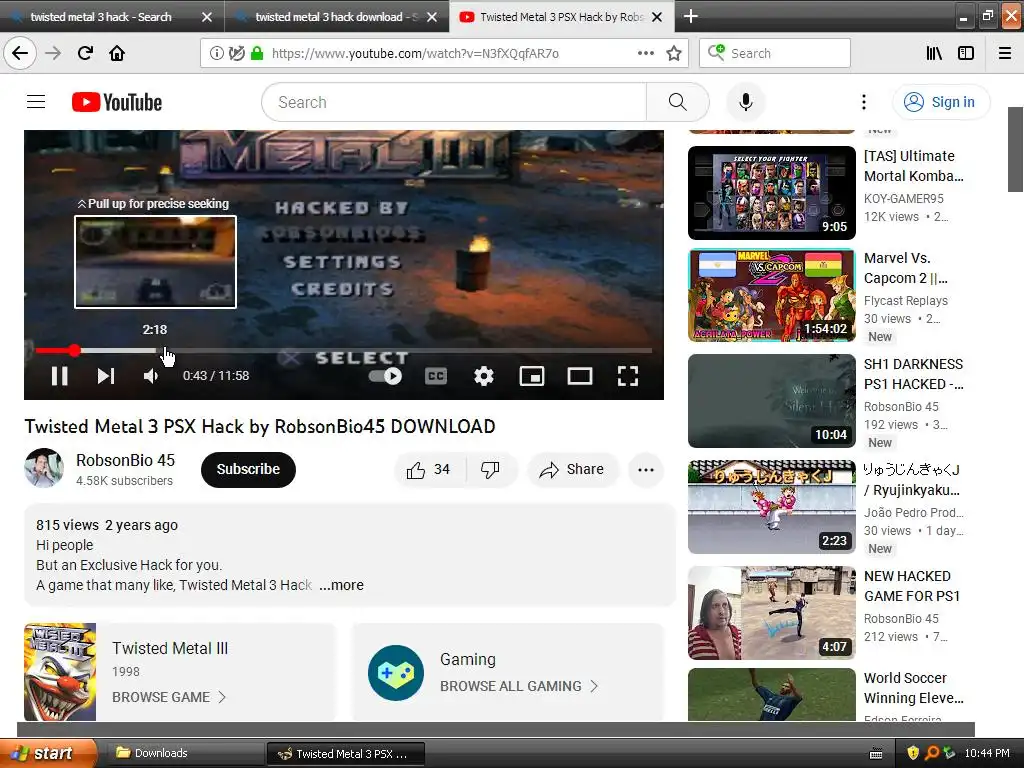Open video player settings gear
This screenshot has height=768, width=1024.
click(x=483, y=376)
